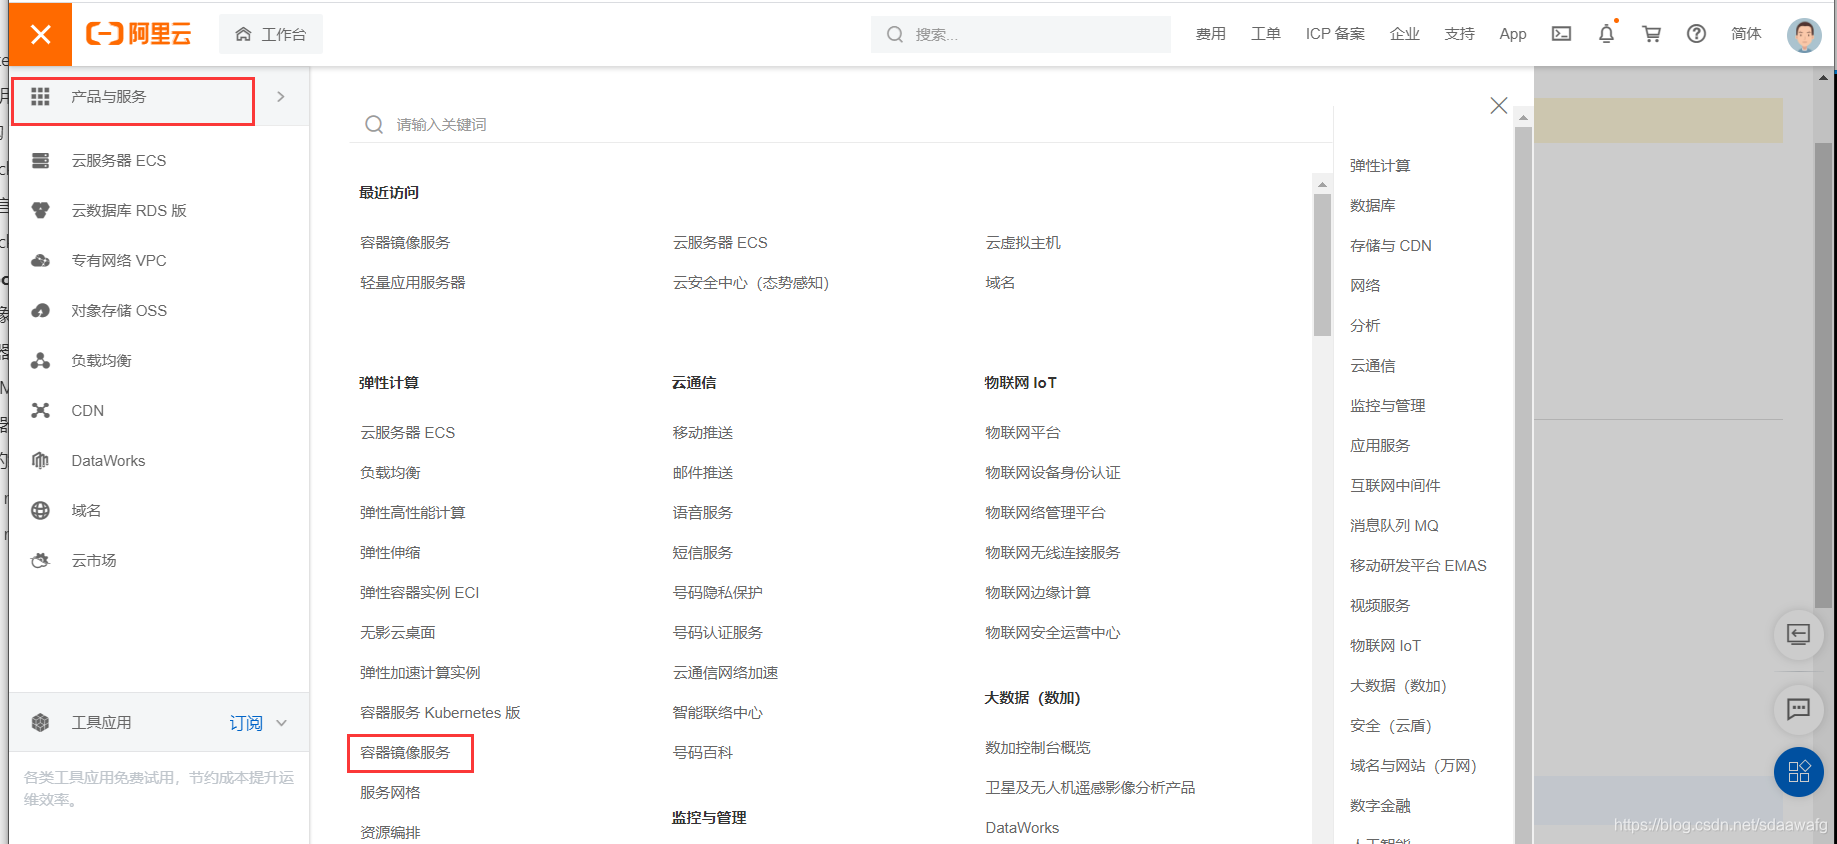Open the 费用 menu
This screenshot has width=1837, height=844.
point(1210,34)
